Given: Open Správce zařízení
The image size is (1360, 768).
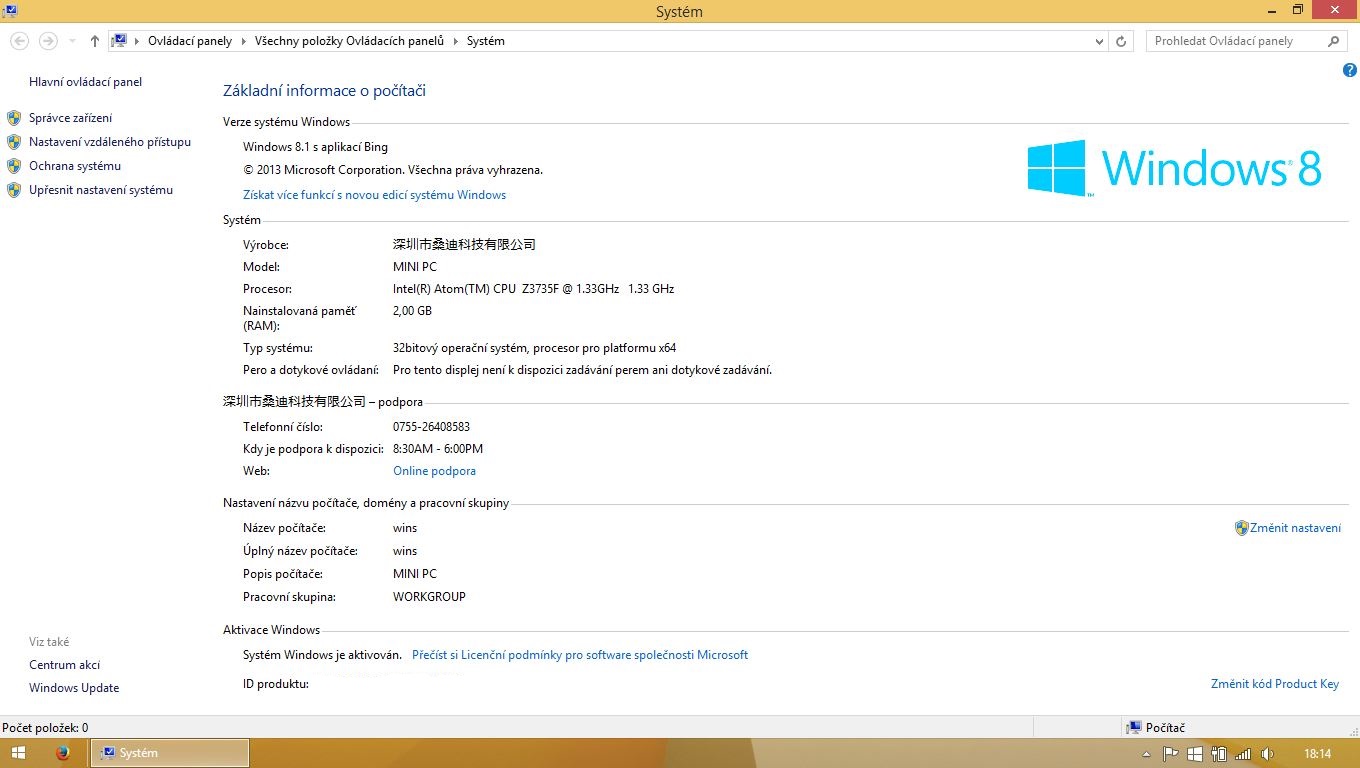Looking at the screenshot, I should click(x=71, y=118).
